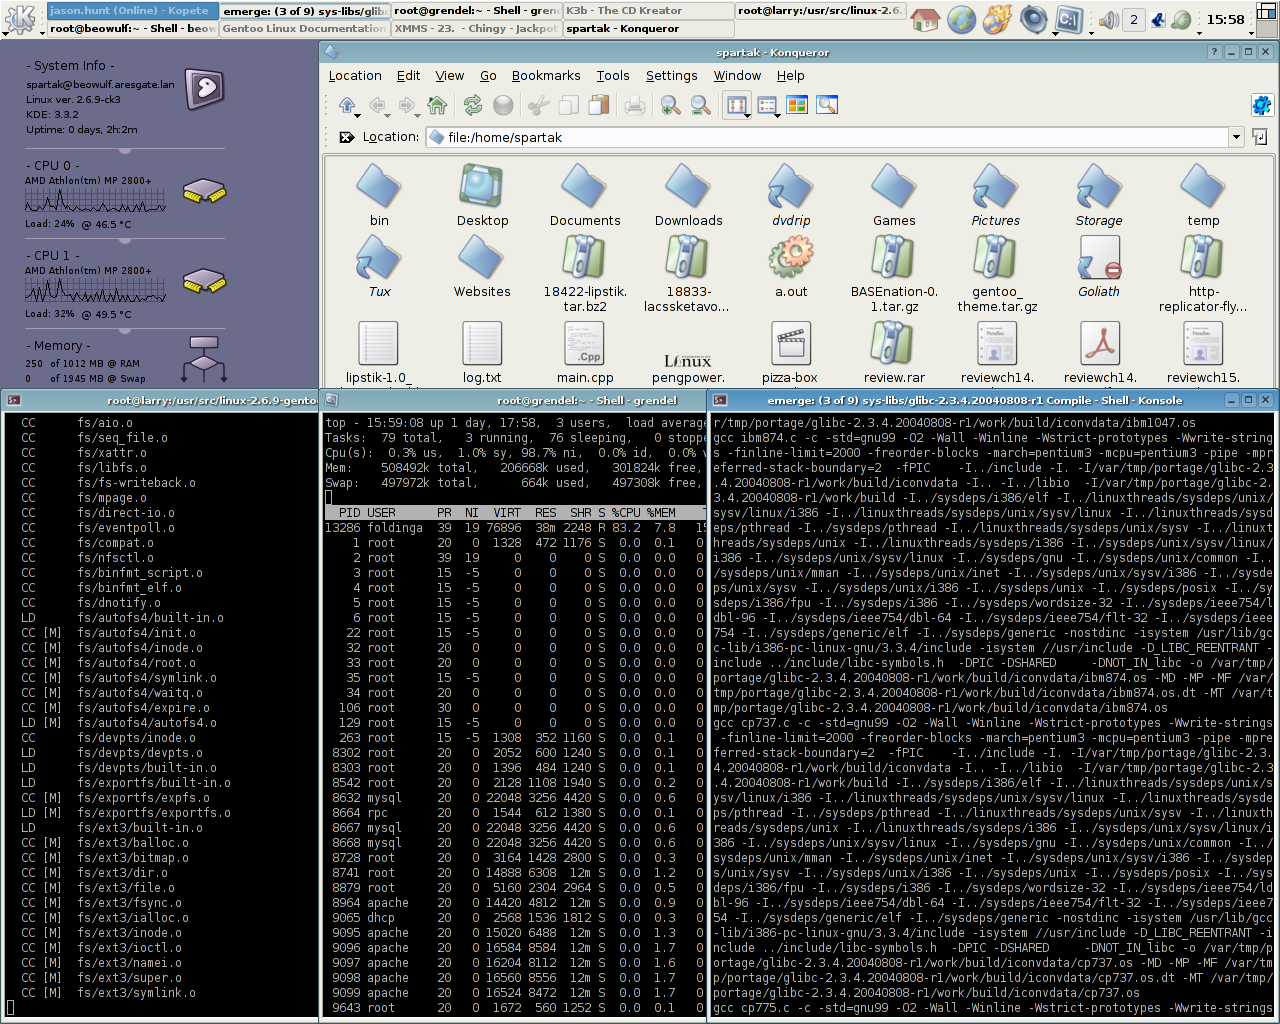Screen dimensions: 1280x1024
Task: Click the Zoom In magnifier icon
Action: click(x=671, y=105)
